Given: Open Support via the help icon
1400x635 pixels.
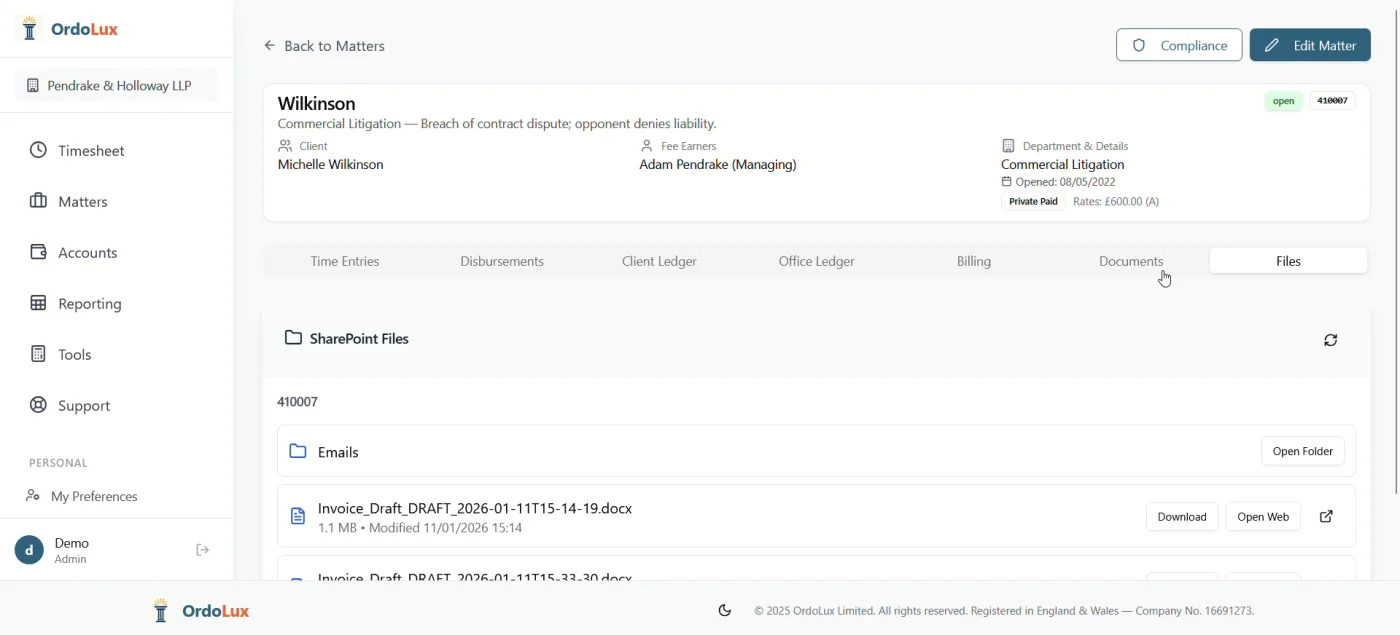Looking at the screenshot, I should tap(36, 405).
